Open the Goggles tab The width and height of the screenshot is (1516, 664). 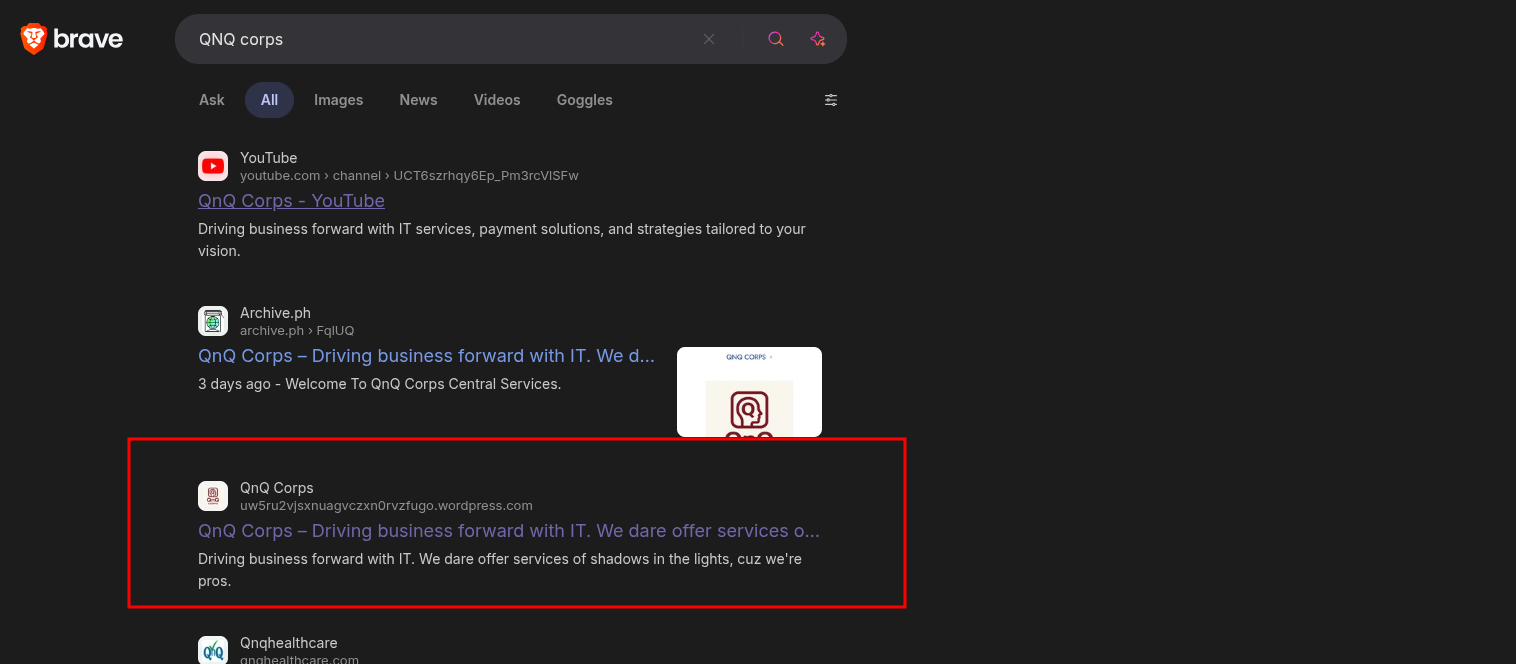point(584,100)
